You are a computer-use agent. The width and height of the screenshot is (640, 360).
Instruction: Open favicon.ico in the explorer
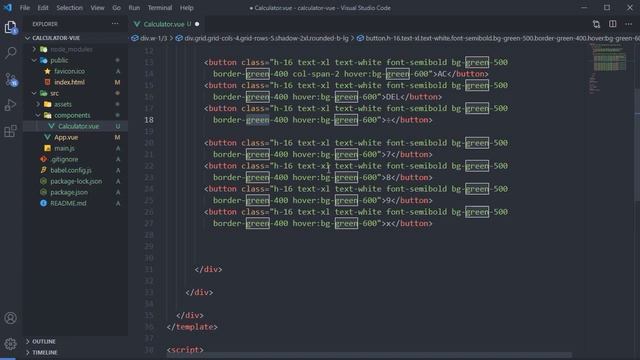pos(76,71)
